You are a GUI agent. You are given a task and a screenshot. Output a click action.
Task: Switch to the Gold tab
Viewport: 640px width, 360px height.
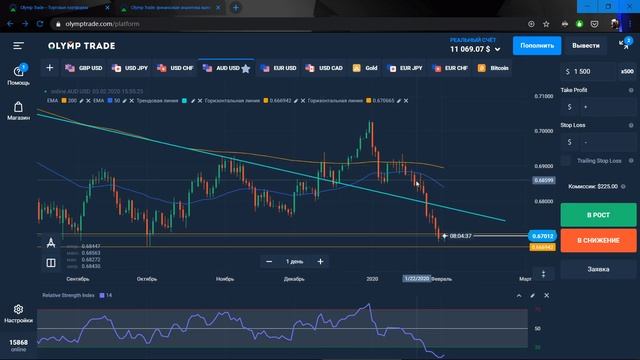point(365,68)
